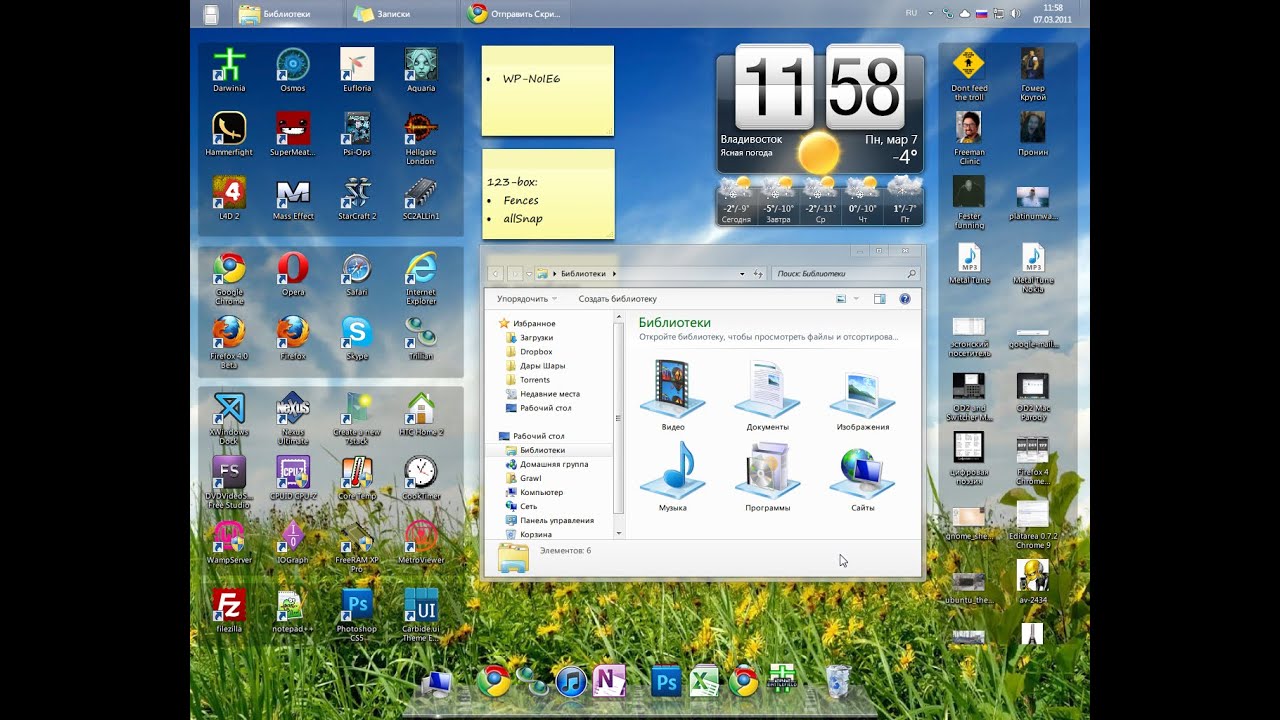This screenshot has width=1280, height=720.
Task: Open the Darwinia desktop shortcut
Action: [229, 70]
